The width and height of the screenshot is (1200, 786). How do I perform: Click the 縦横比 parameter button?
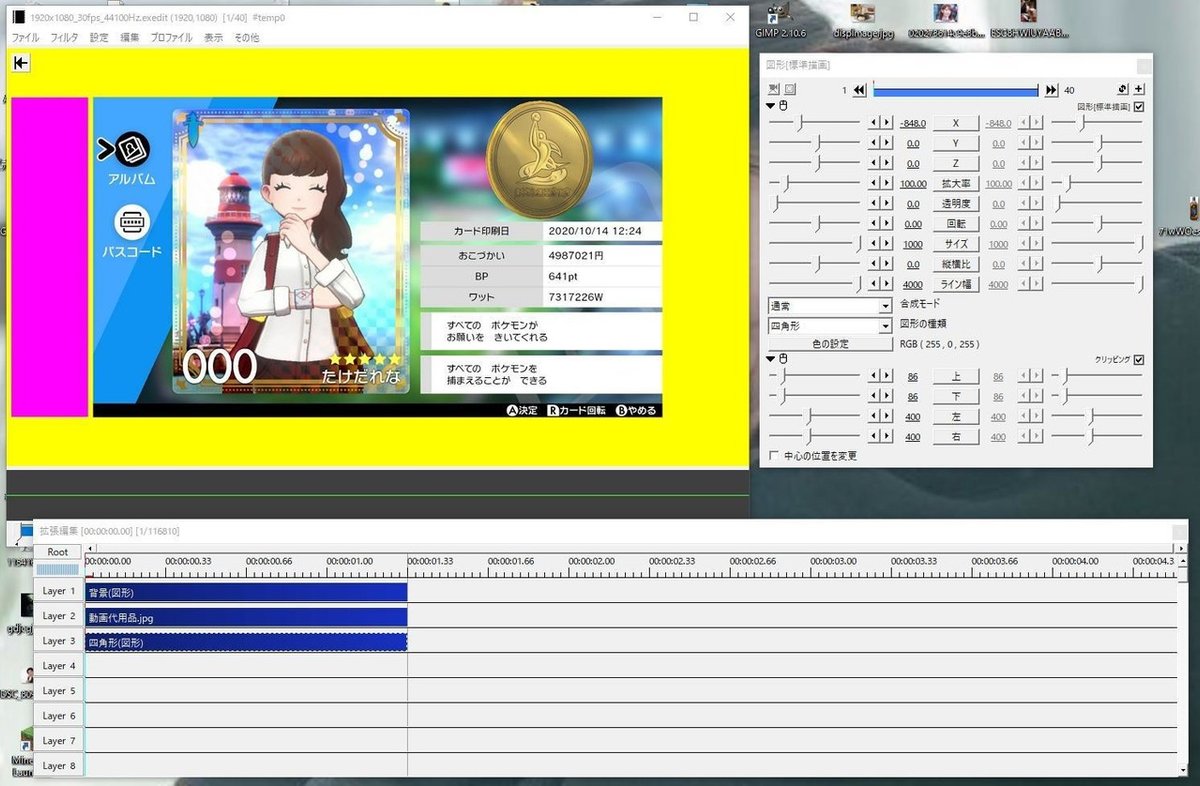[956, 264]
